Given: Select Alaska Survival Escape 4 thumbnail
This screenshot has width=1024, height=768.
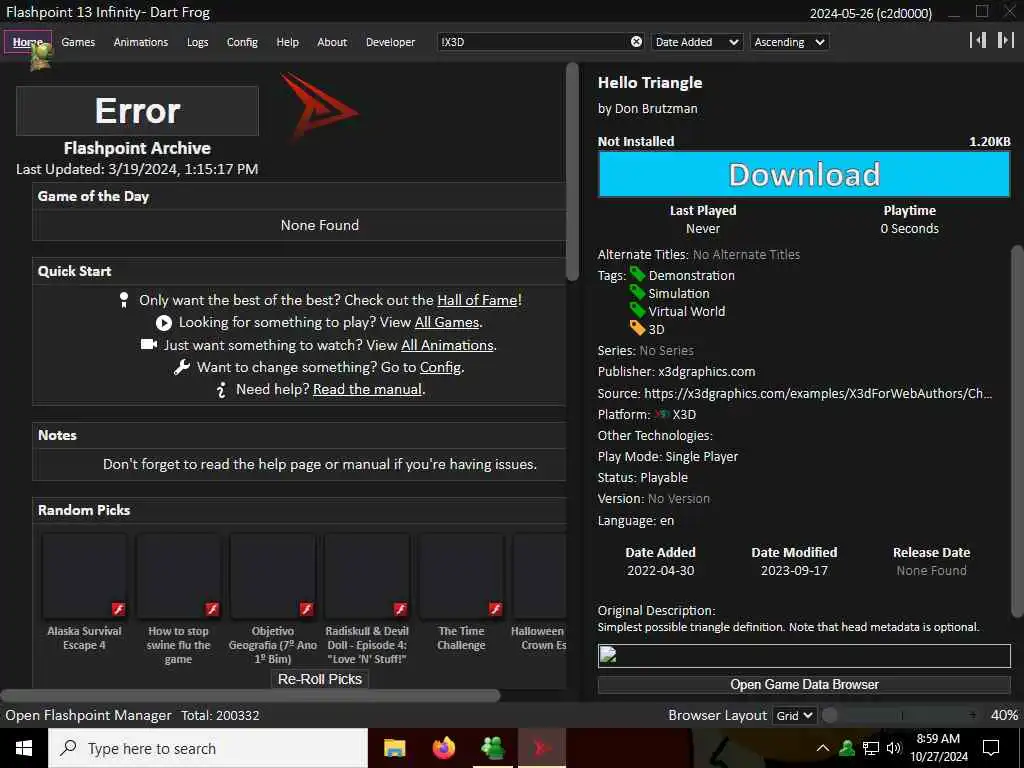Looking at the screenshot, I should point(84,576).
